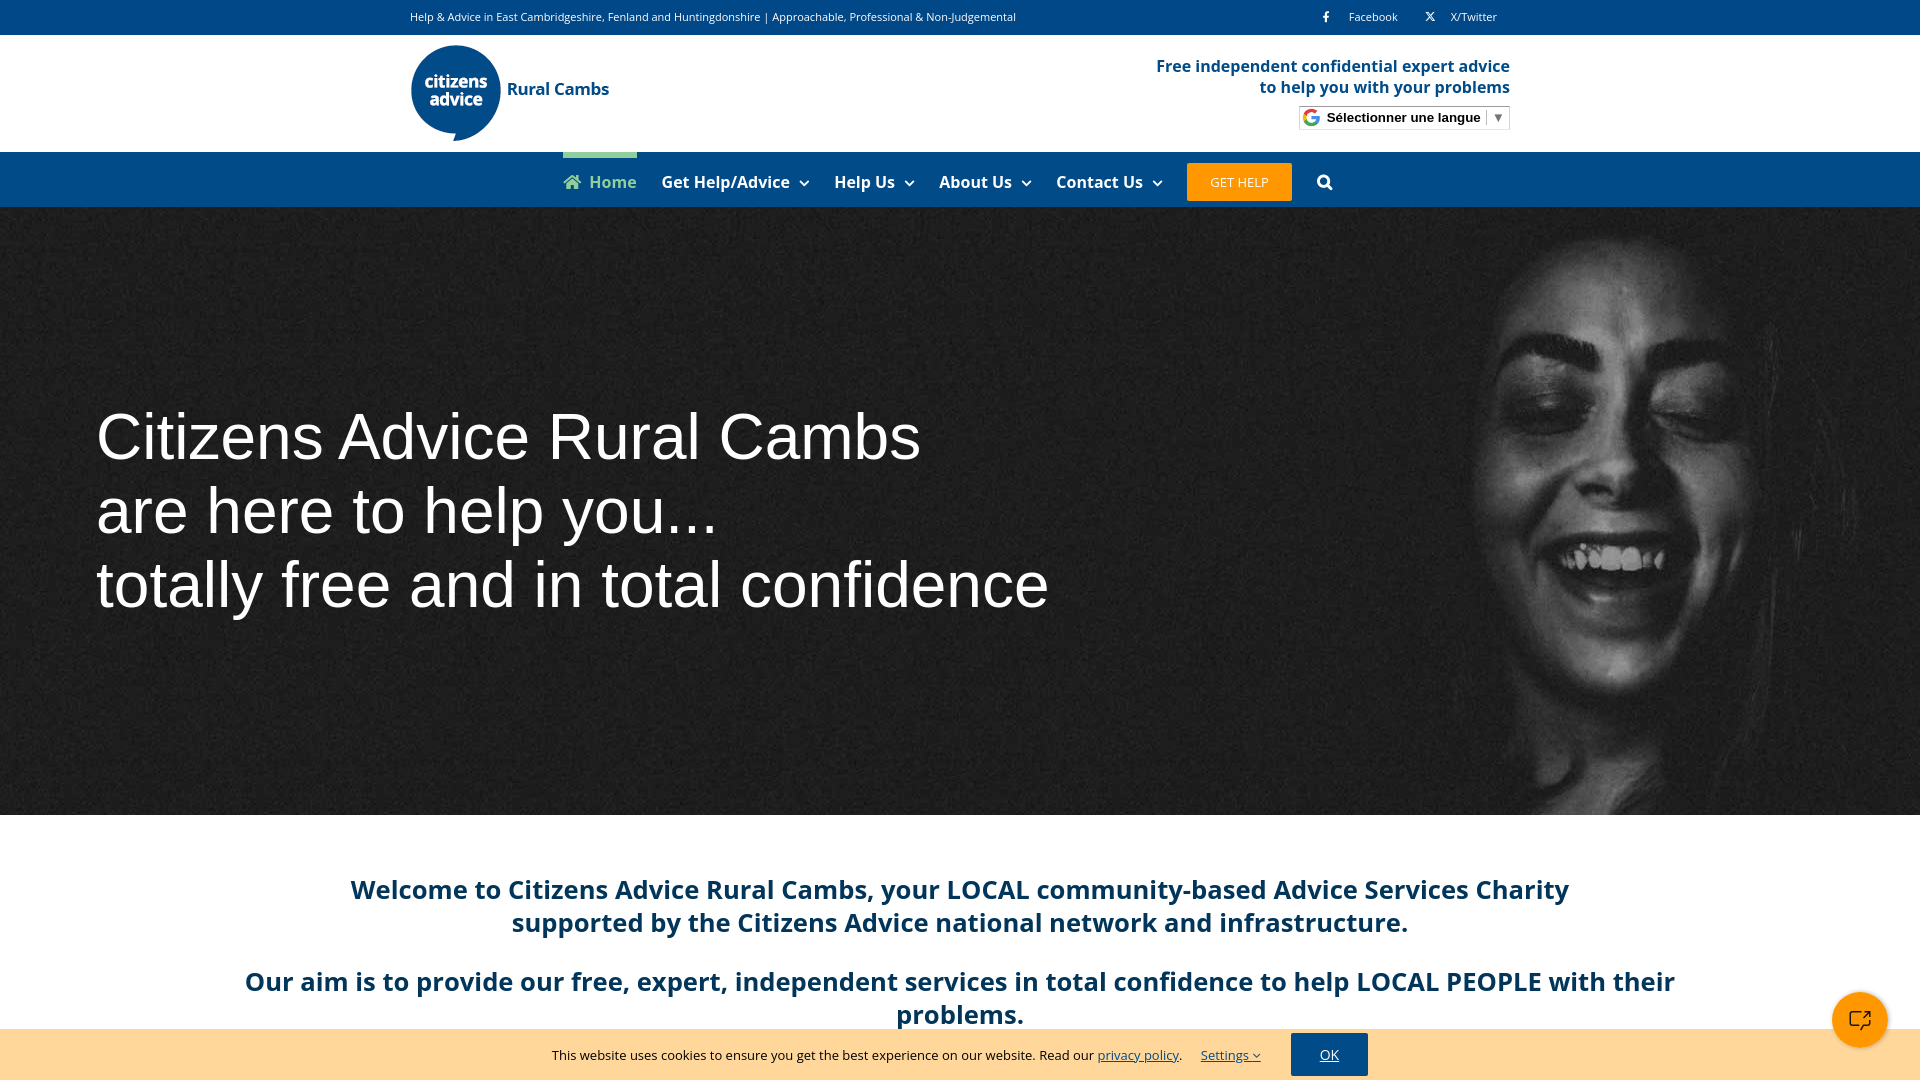
Task: Click the Home house icon
Action: point(572,182)
